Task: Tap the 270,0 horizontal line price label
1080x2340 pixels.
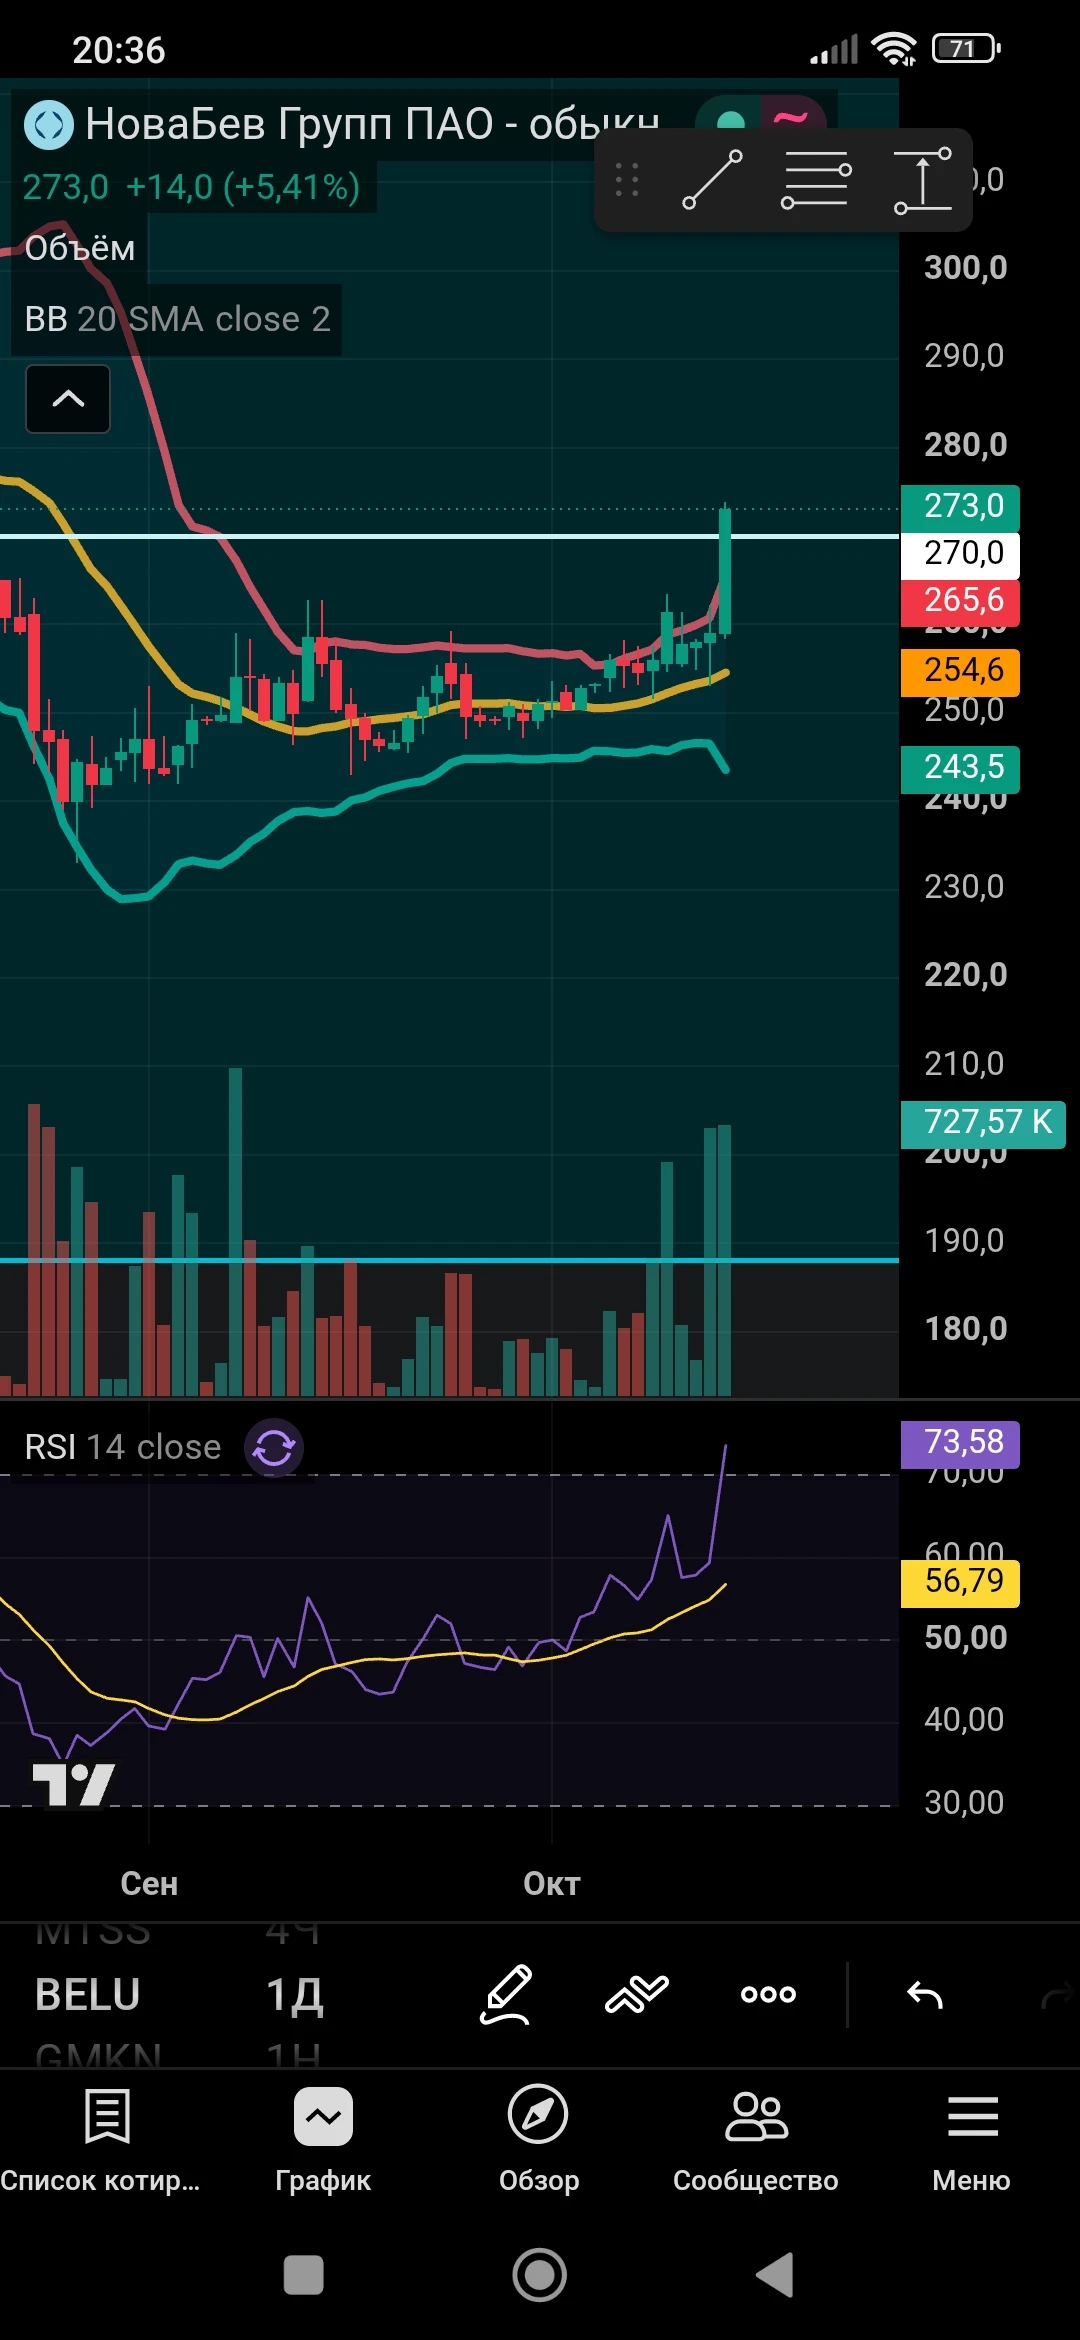Action: tap(960, 554)
